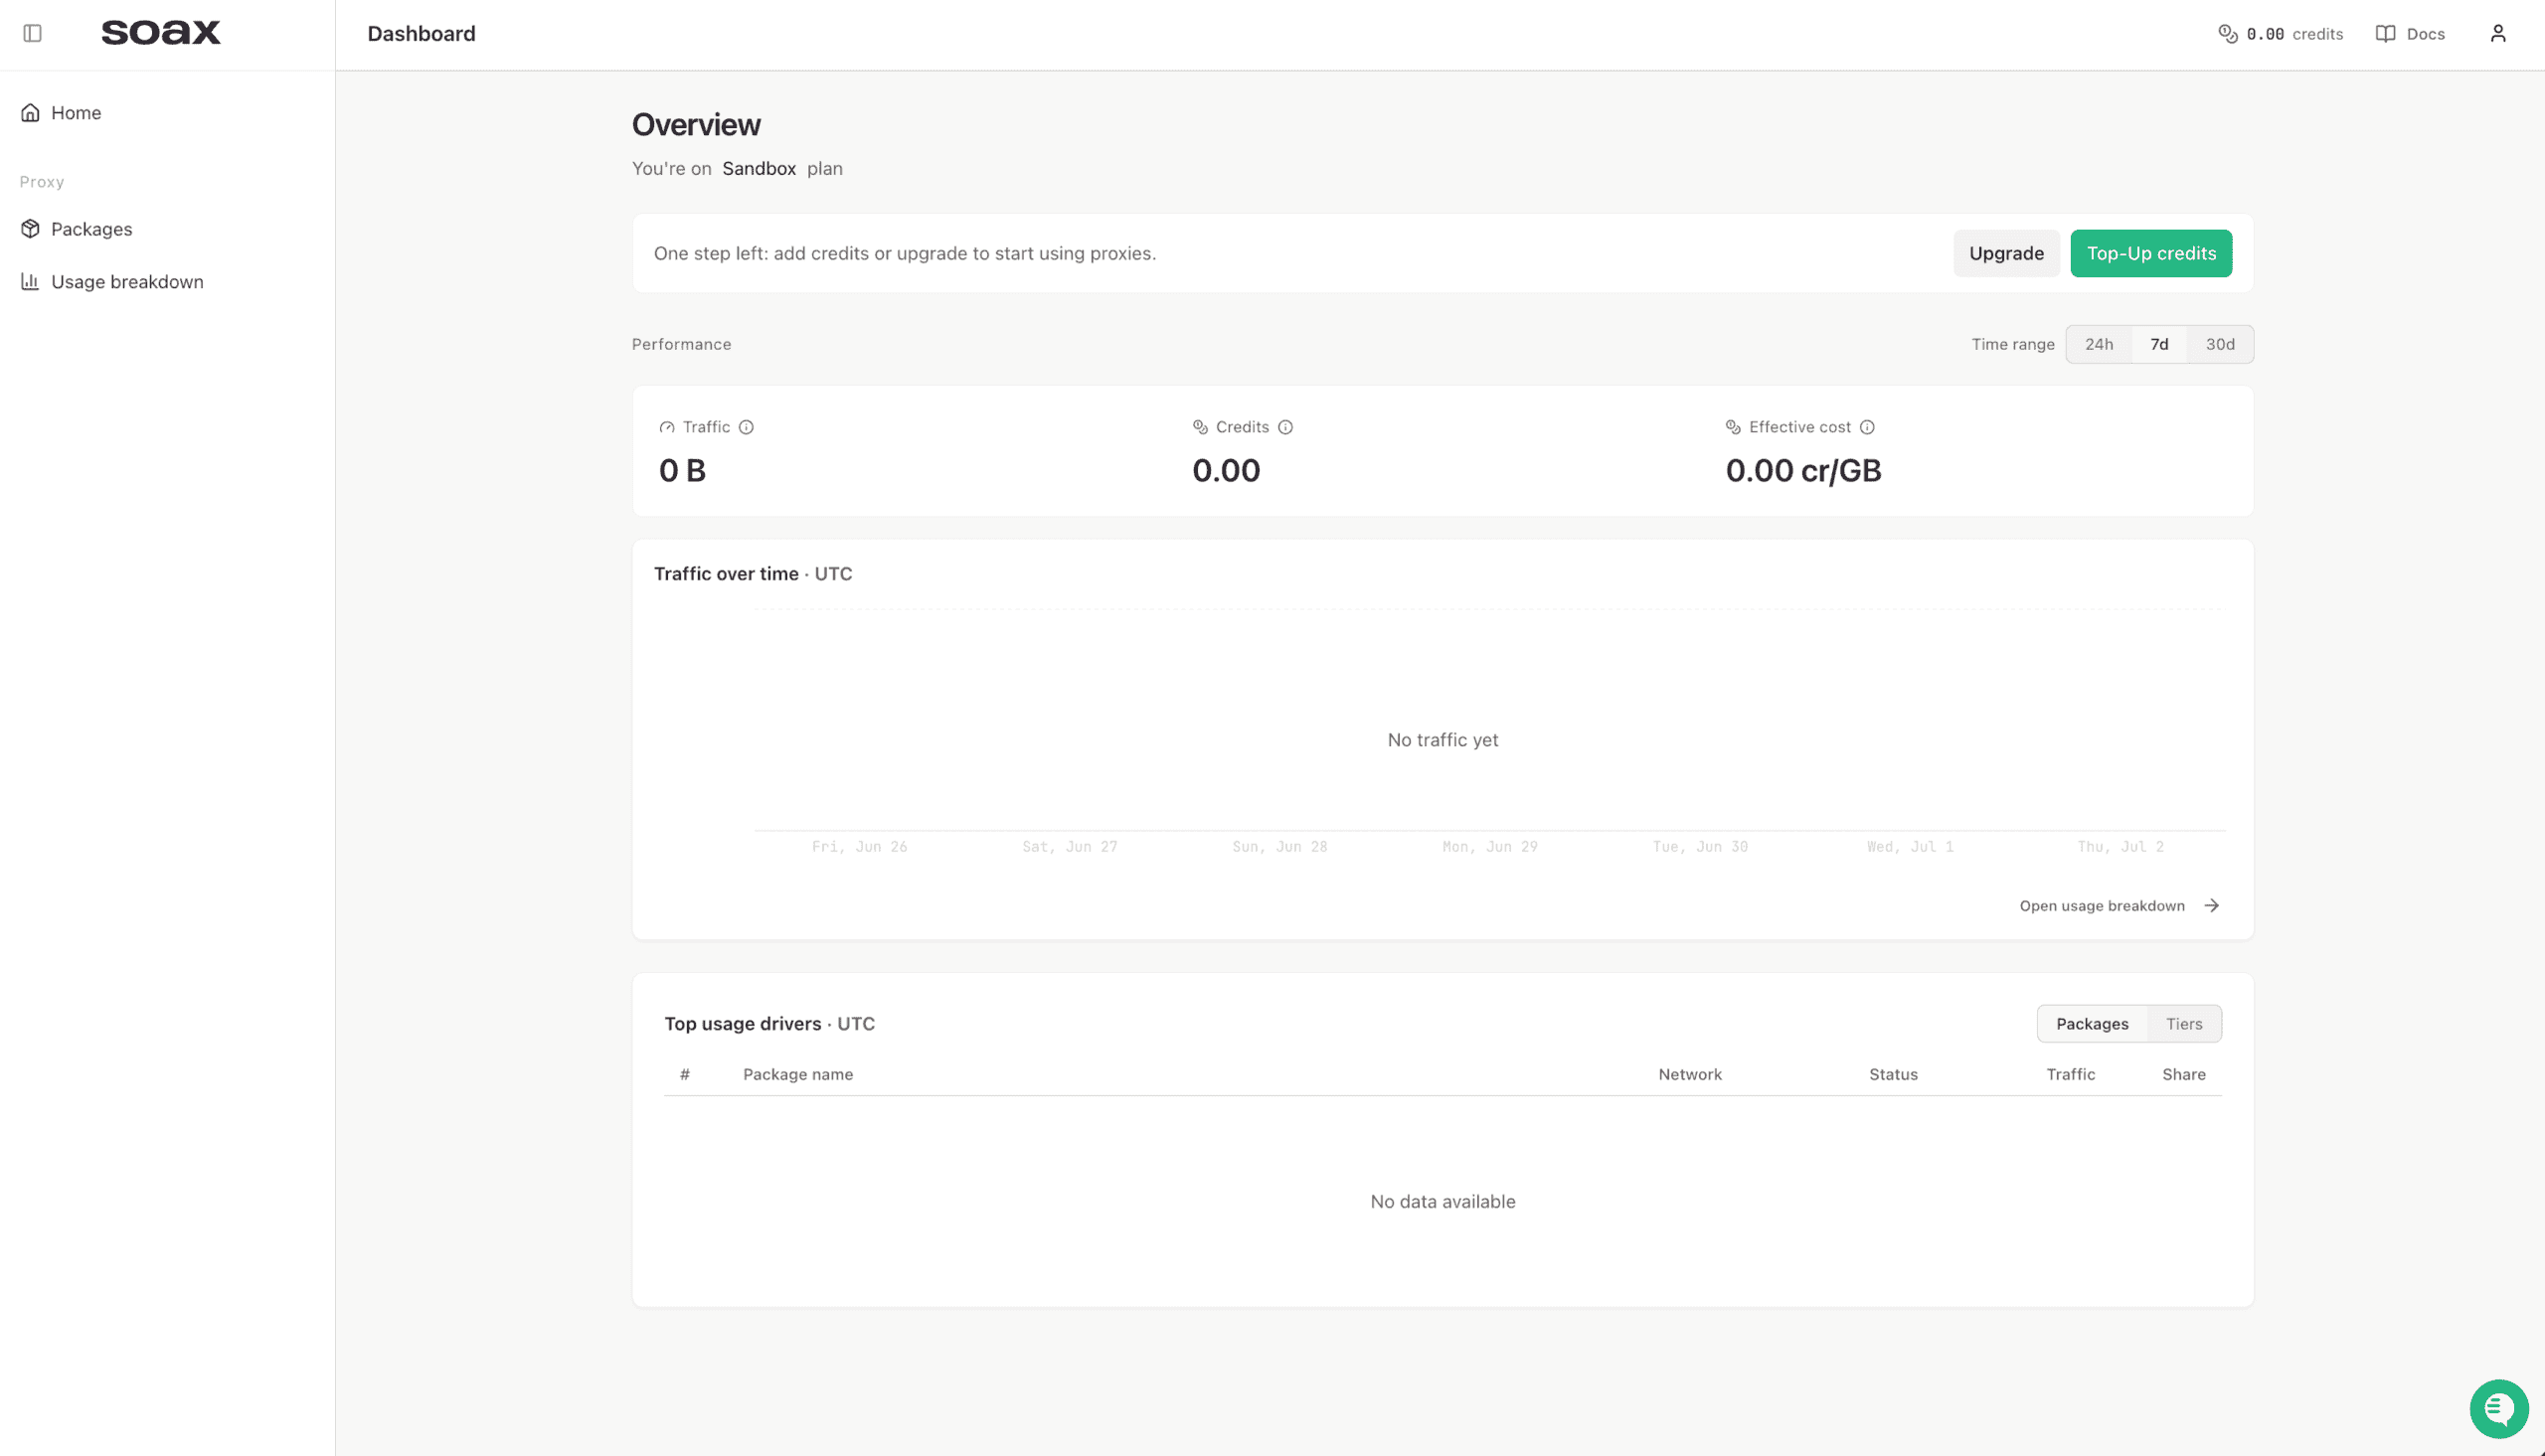Click the 0.00 cr/GB effective cost value
This screenshot has height=1456, width=2545.
point(1803,471)
